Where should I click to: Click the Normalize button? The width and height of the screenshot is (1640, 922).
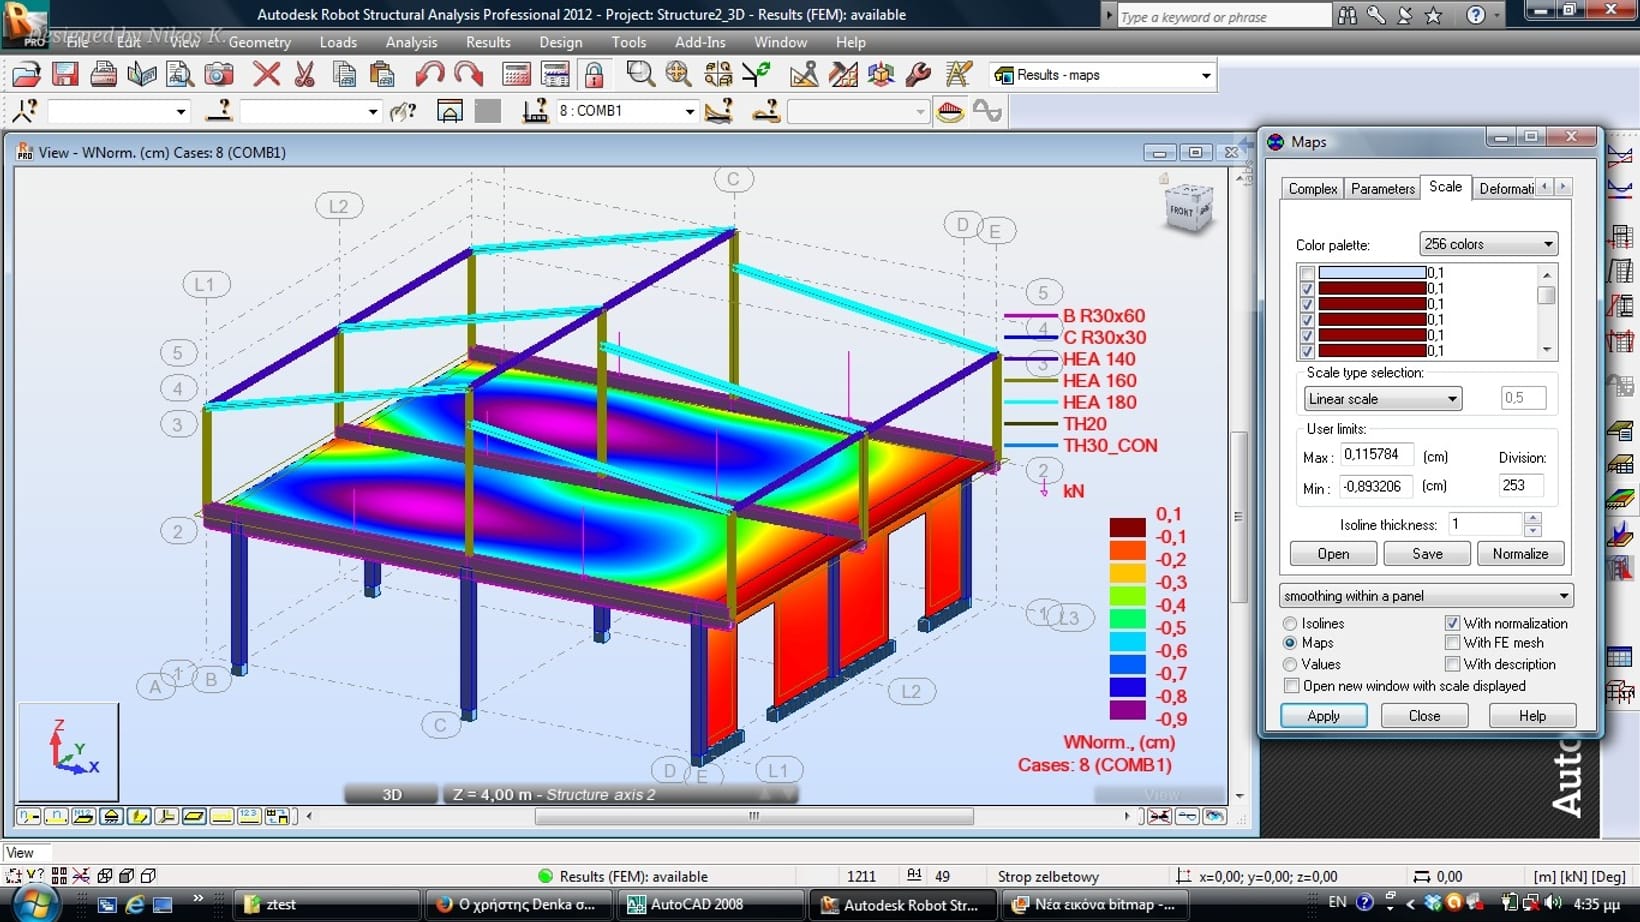point(1519,554)
